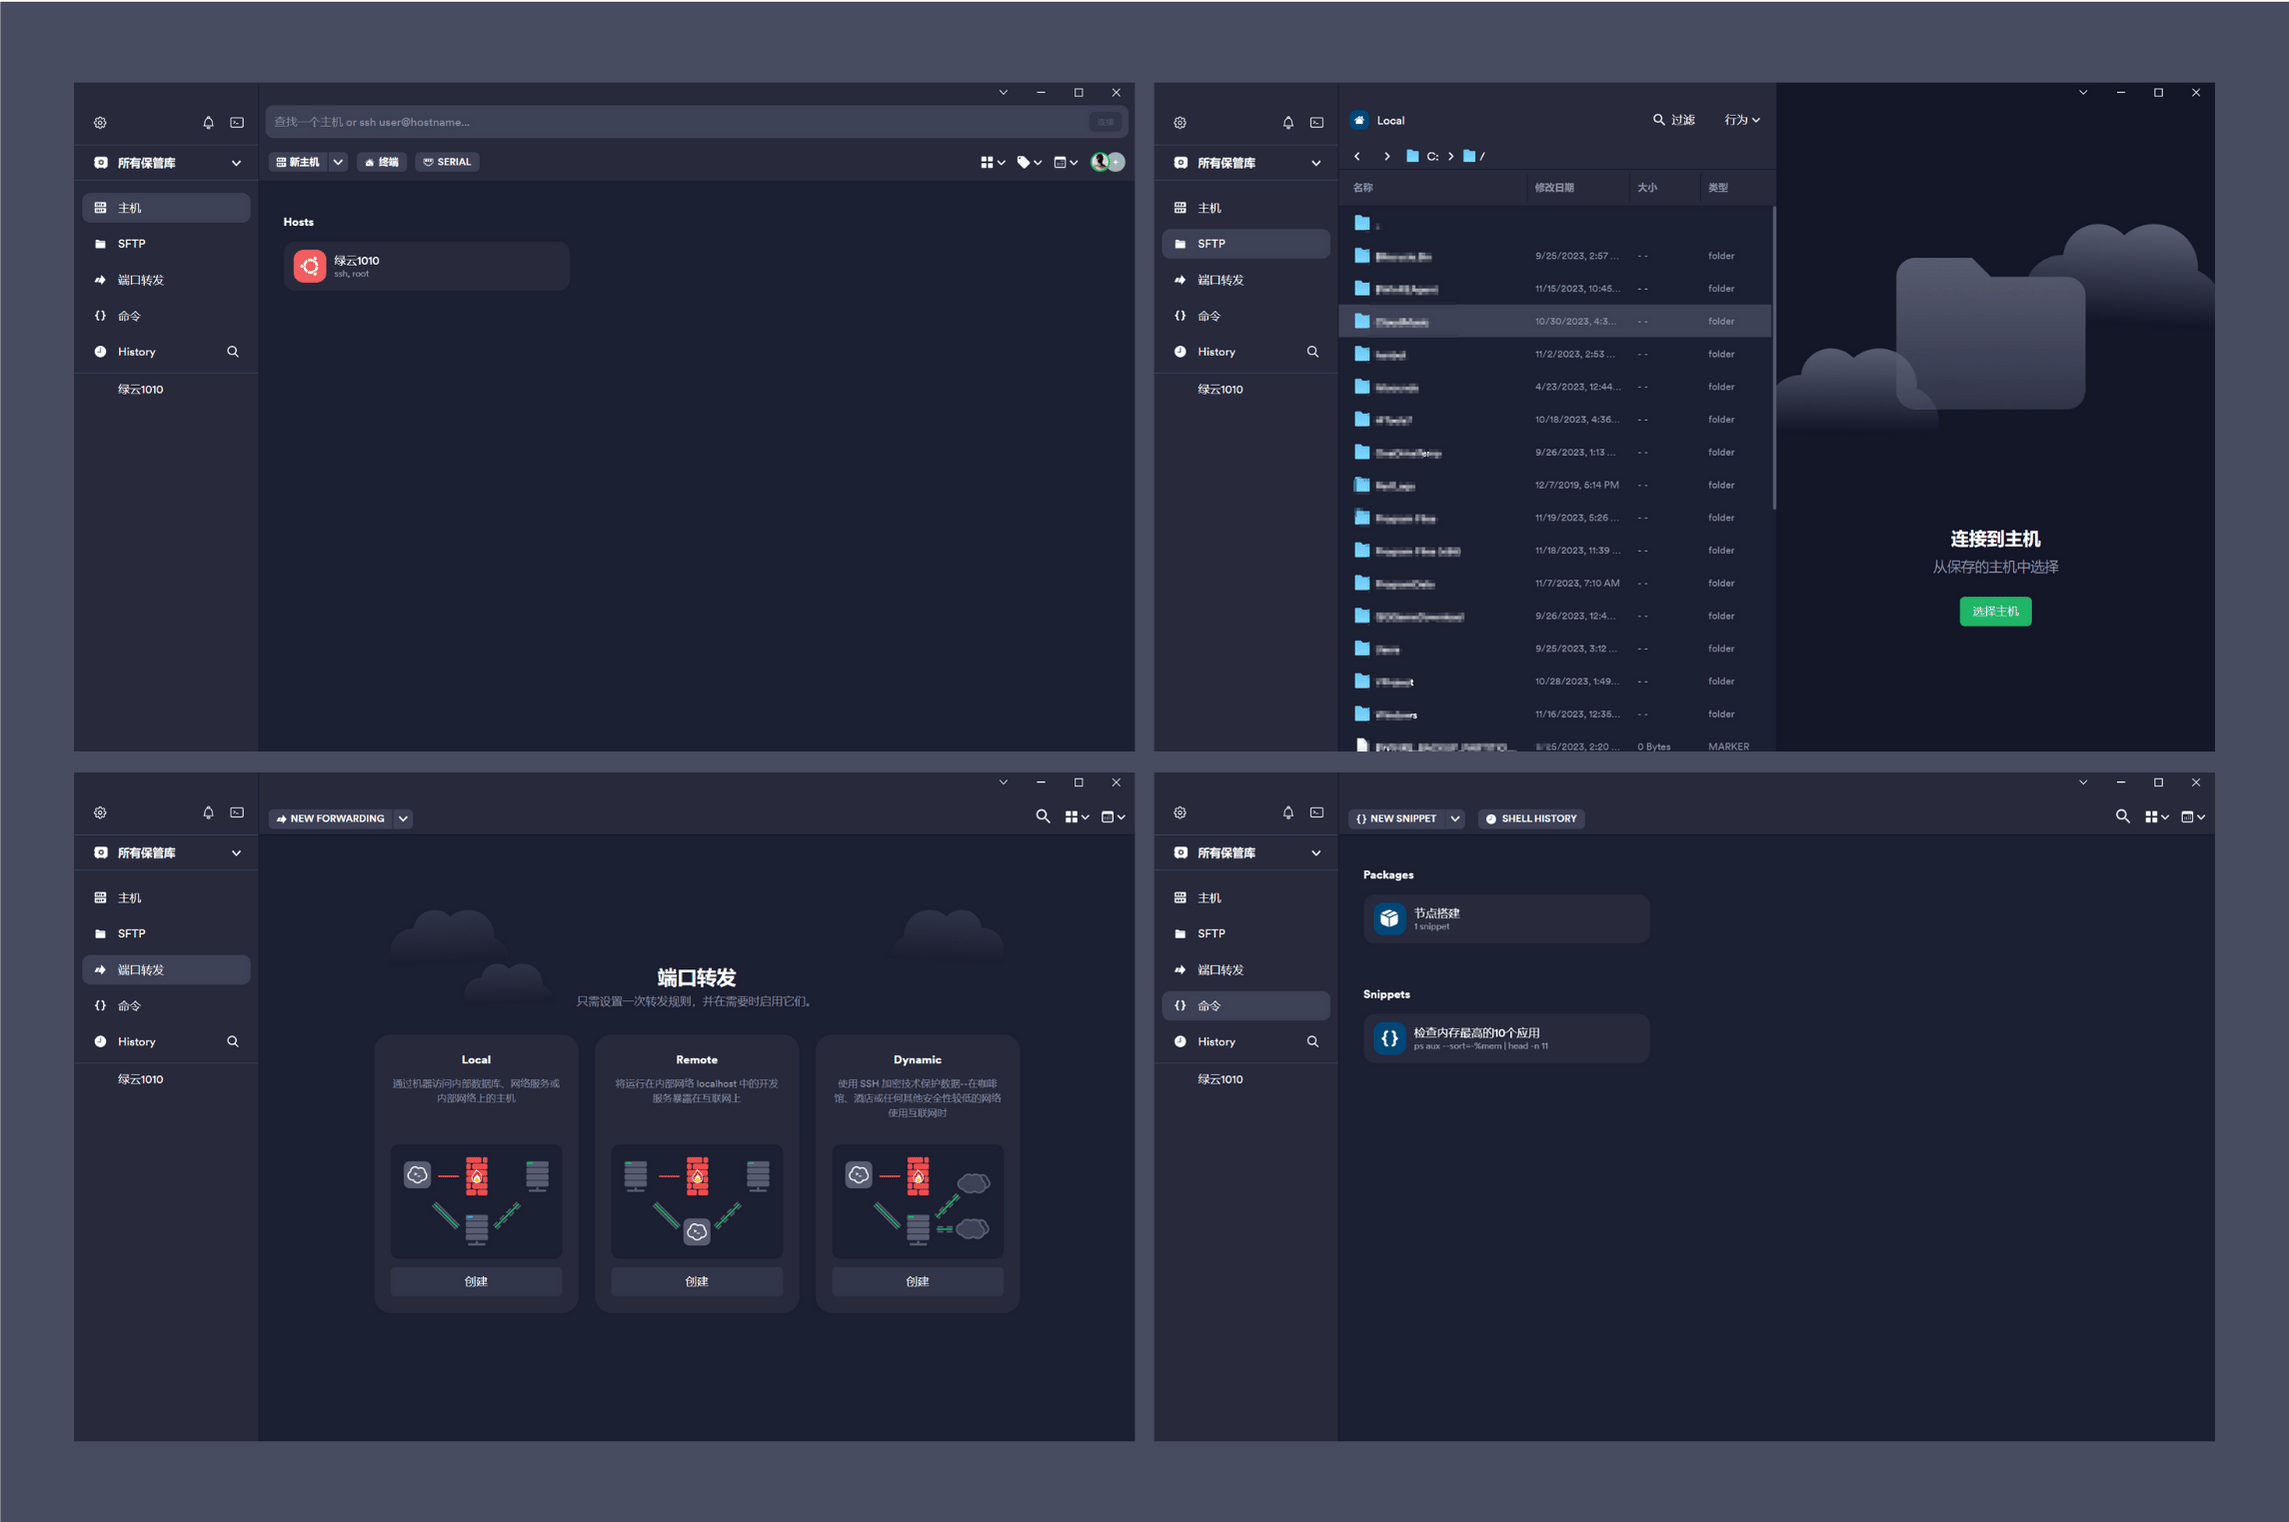The width and height of the screenshot is (2289, 1522).
Task: Click the green 选择主机 button
Action: [x=1994, y=611]
